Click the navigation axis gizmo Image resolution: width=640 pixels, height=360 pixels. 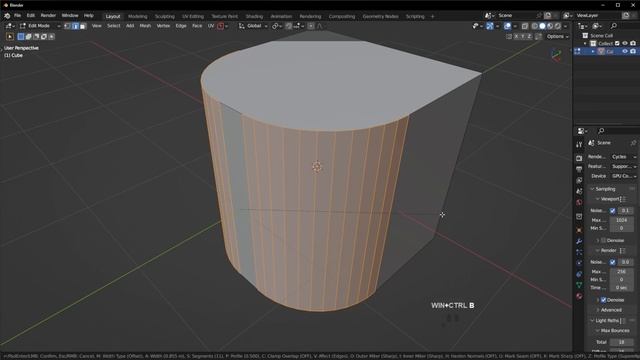[x=556, y=55]
